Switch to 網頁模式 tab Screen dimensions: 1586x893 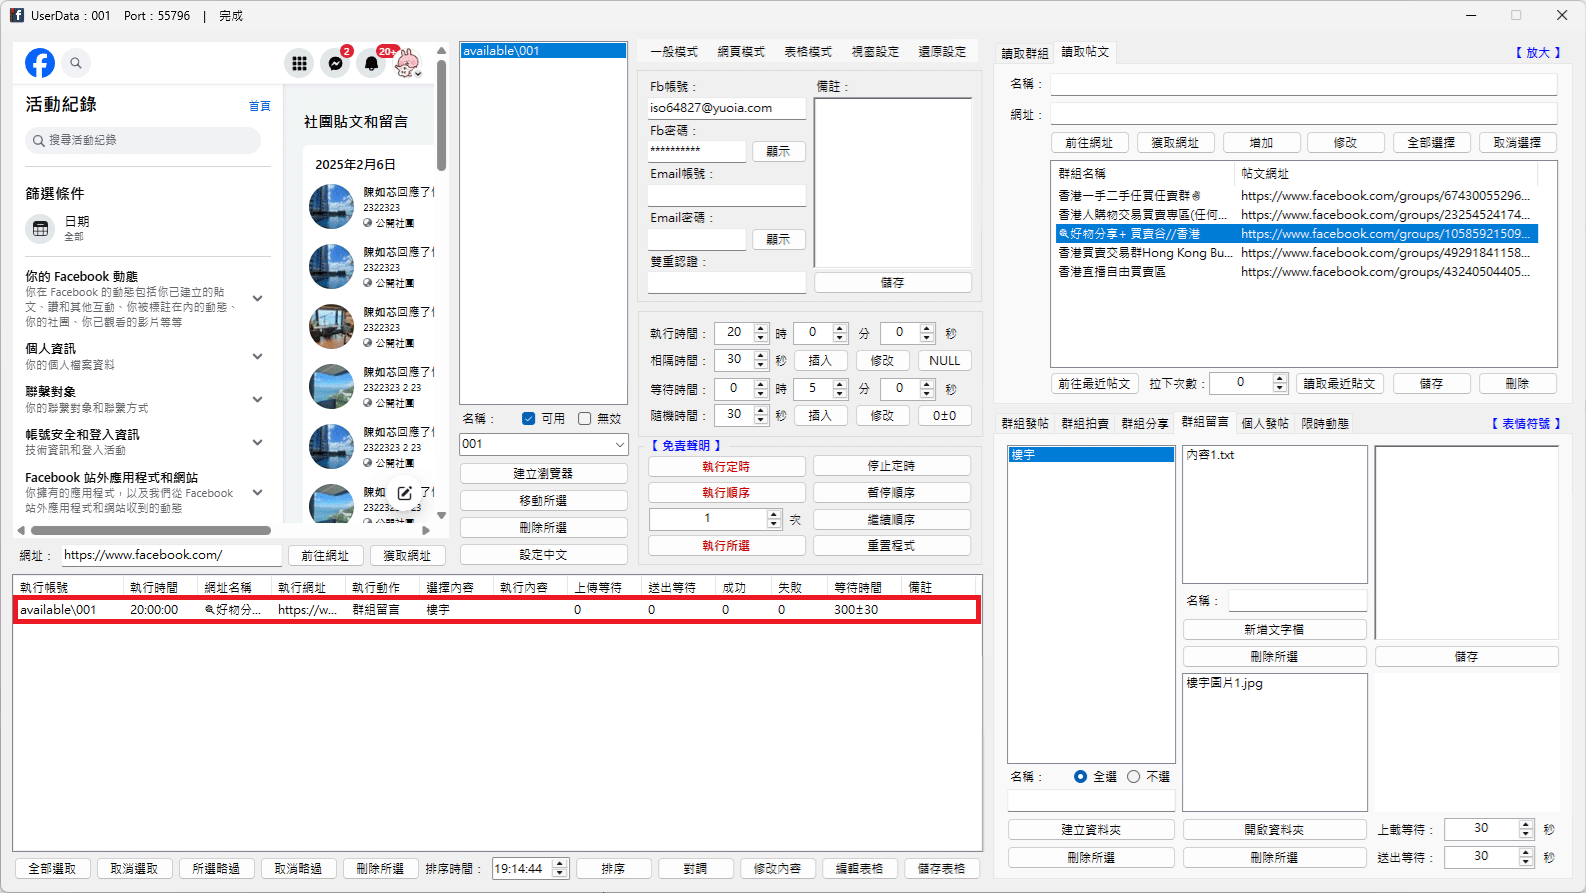741,52
